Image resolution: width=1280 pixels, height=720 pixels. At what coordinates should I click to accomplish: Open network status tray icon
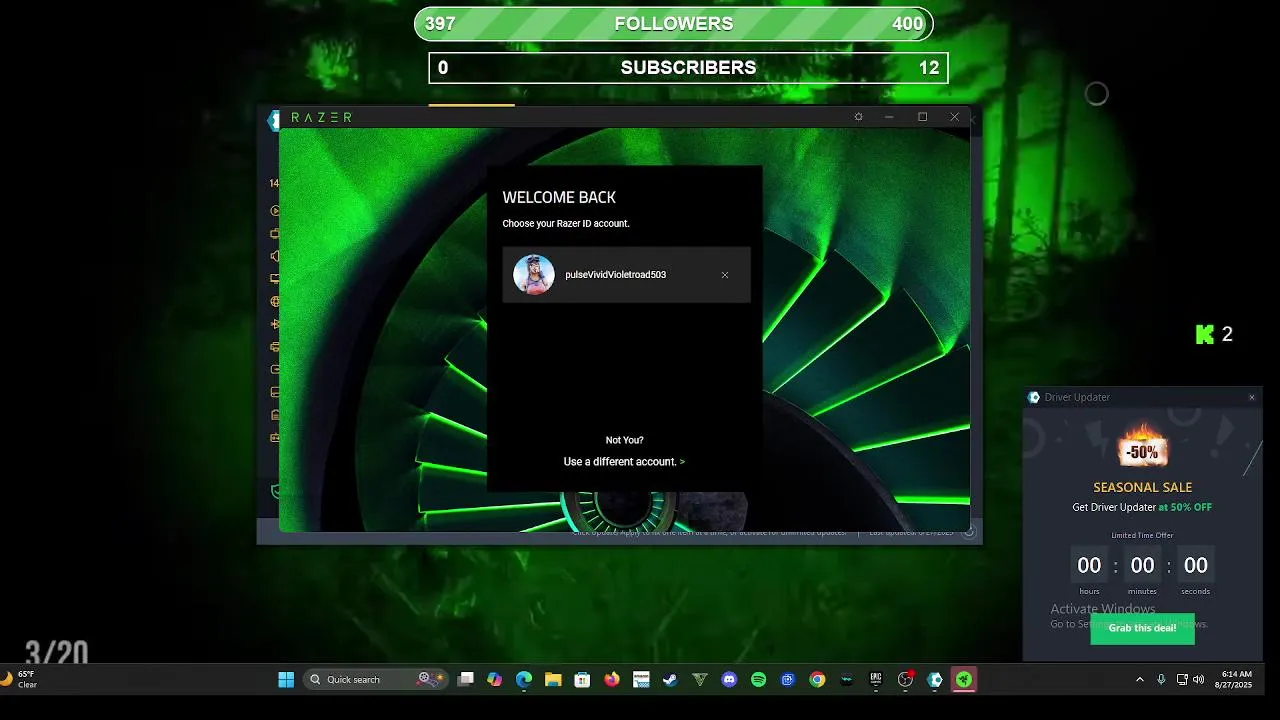point(1182,680)
